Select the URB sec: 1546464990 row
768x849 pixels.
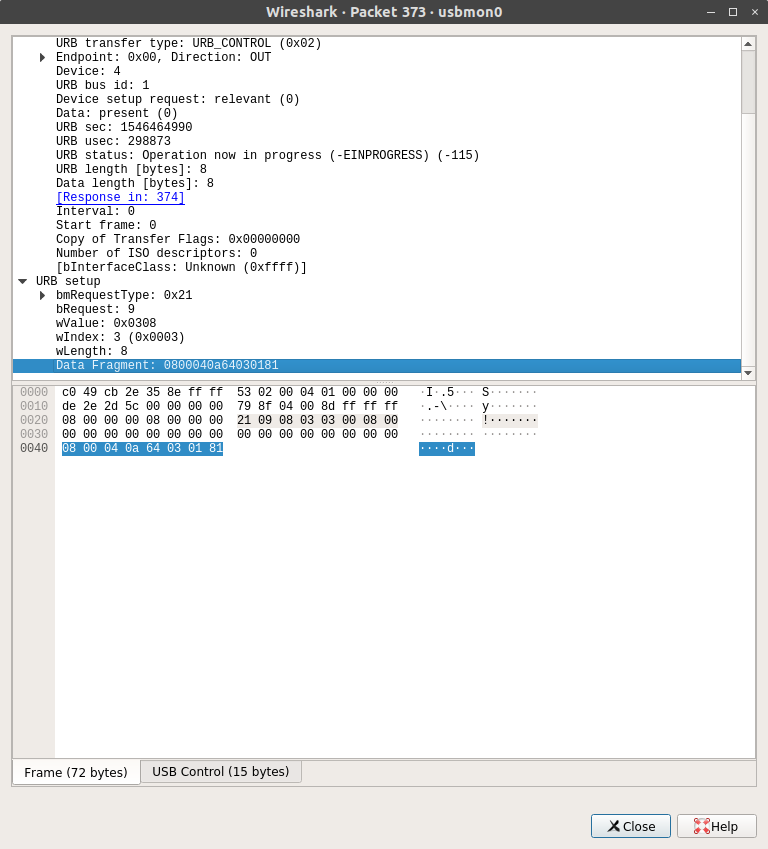point(376,127)
